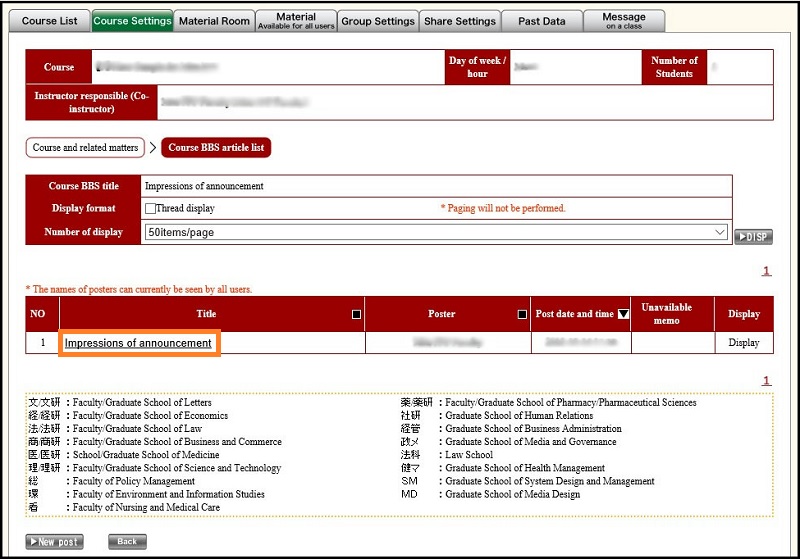Click page 1 link below the table
The height and width of the screenshot is (559, 800).
point(766,381)
